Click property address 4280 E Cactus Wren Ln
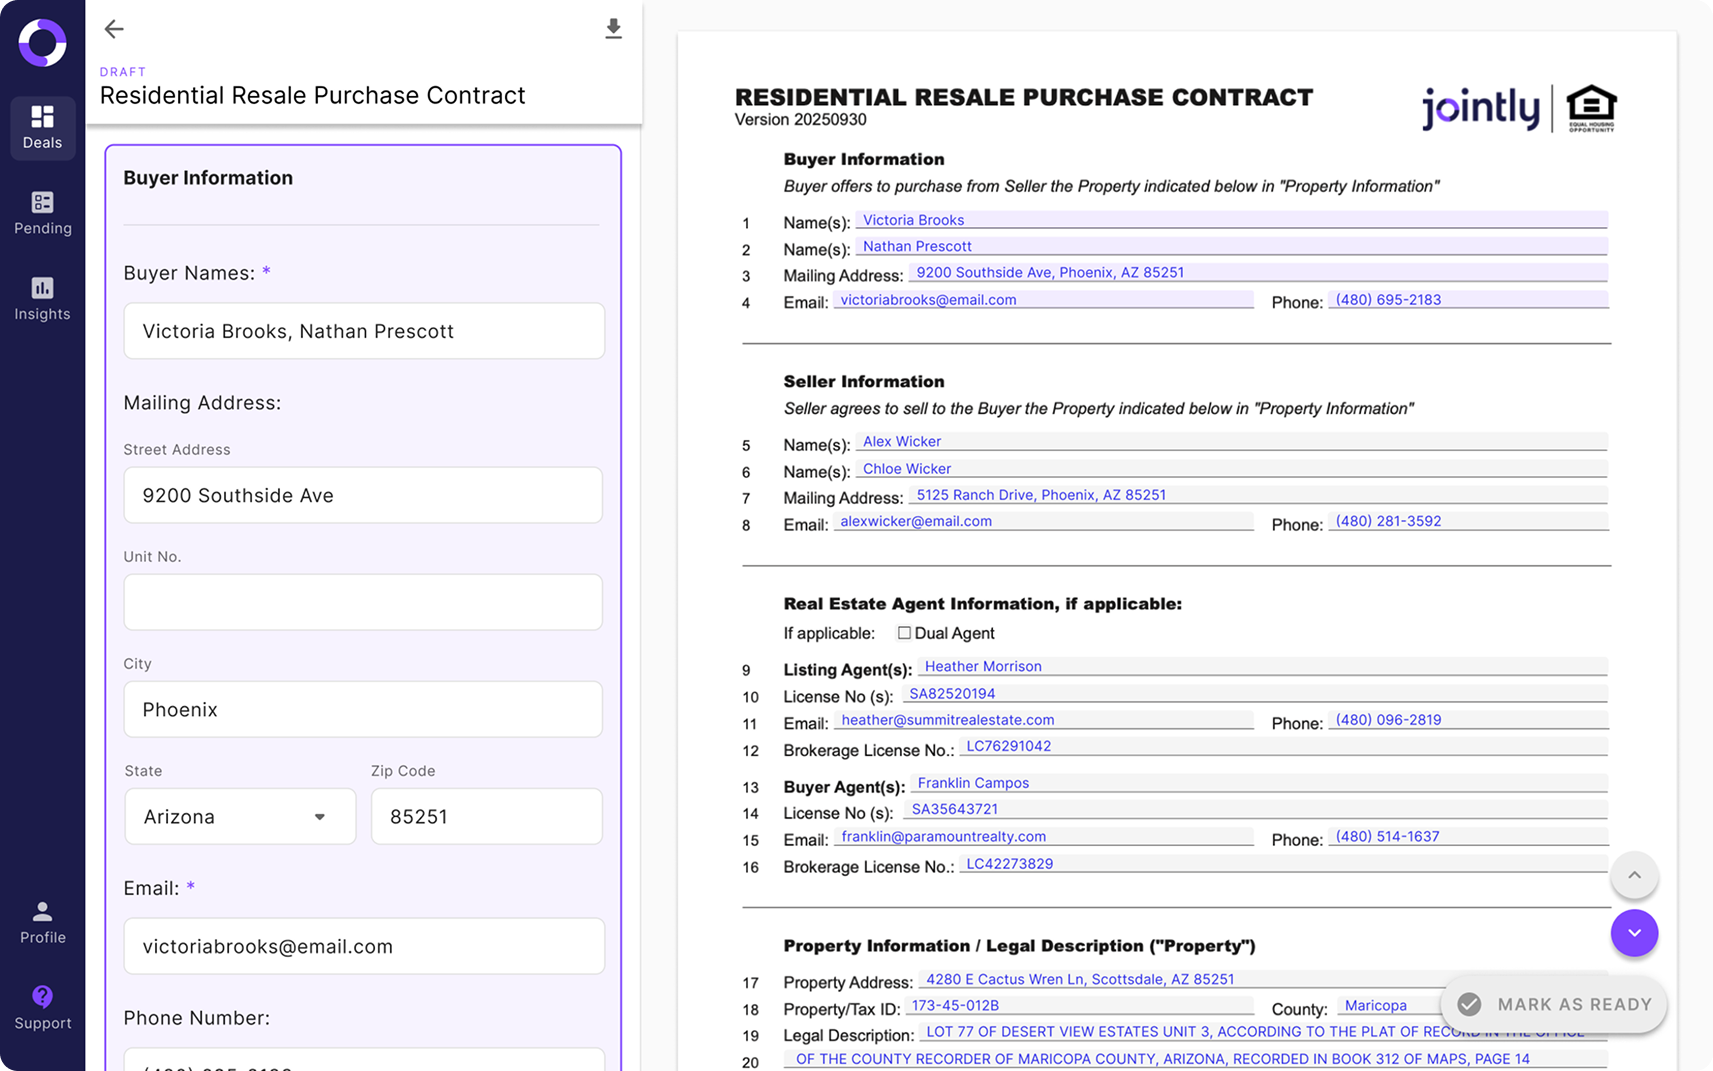Screen dimensions: 1713x1071 pyautogui.click(x=1080, y=979)
